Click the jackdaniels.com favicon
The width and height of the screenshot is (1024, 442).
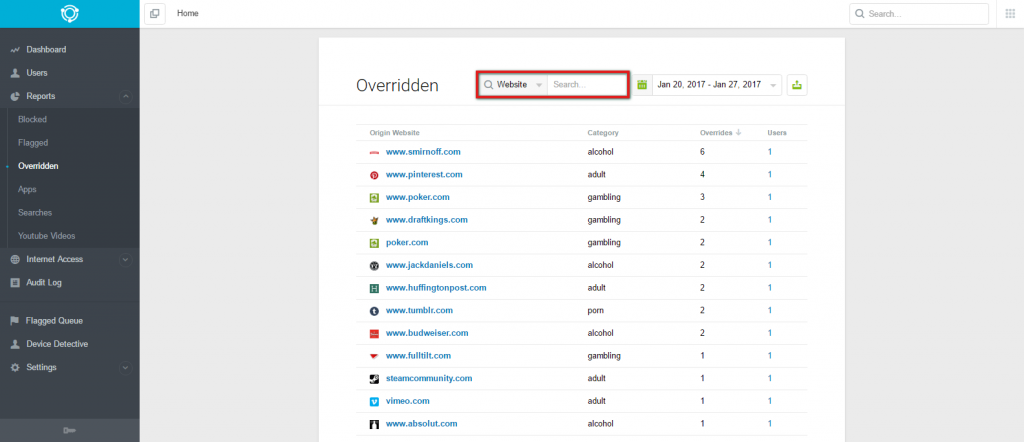374,266
